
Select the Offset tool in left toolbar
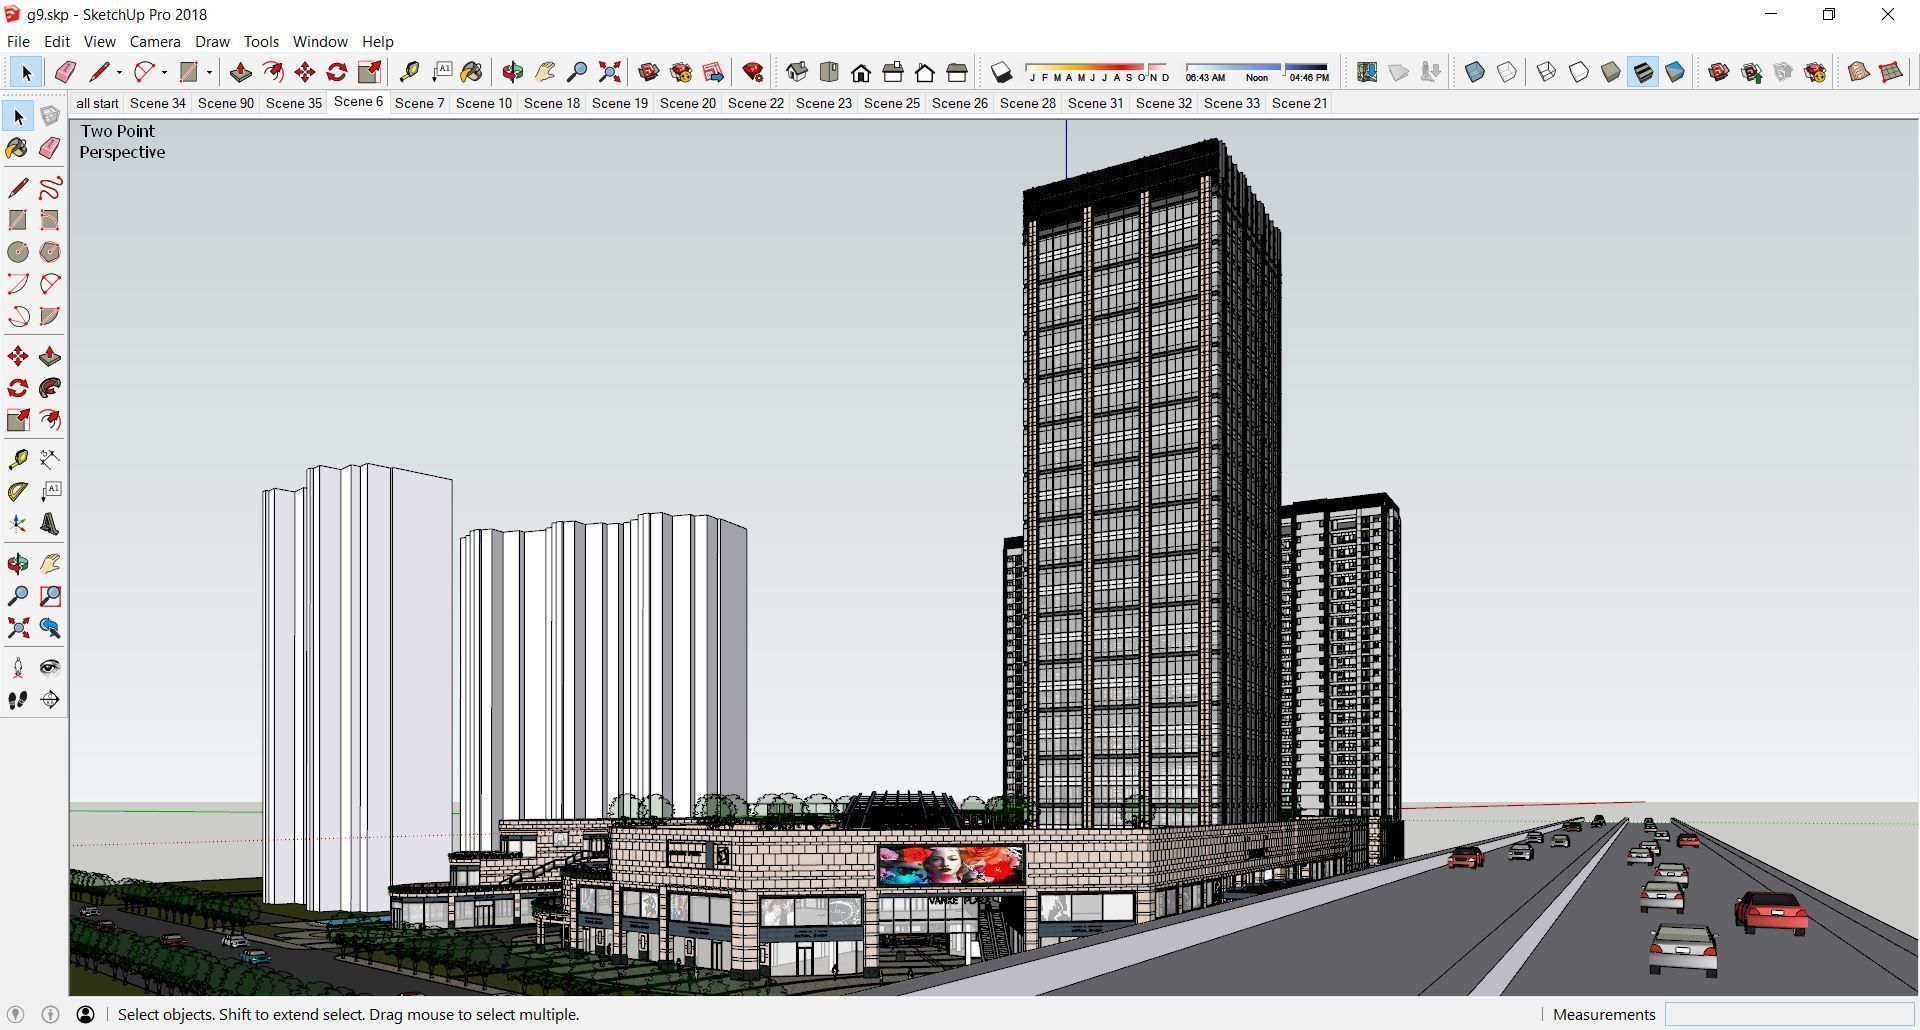click(50, 420)
